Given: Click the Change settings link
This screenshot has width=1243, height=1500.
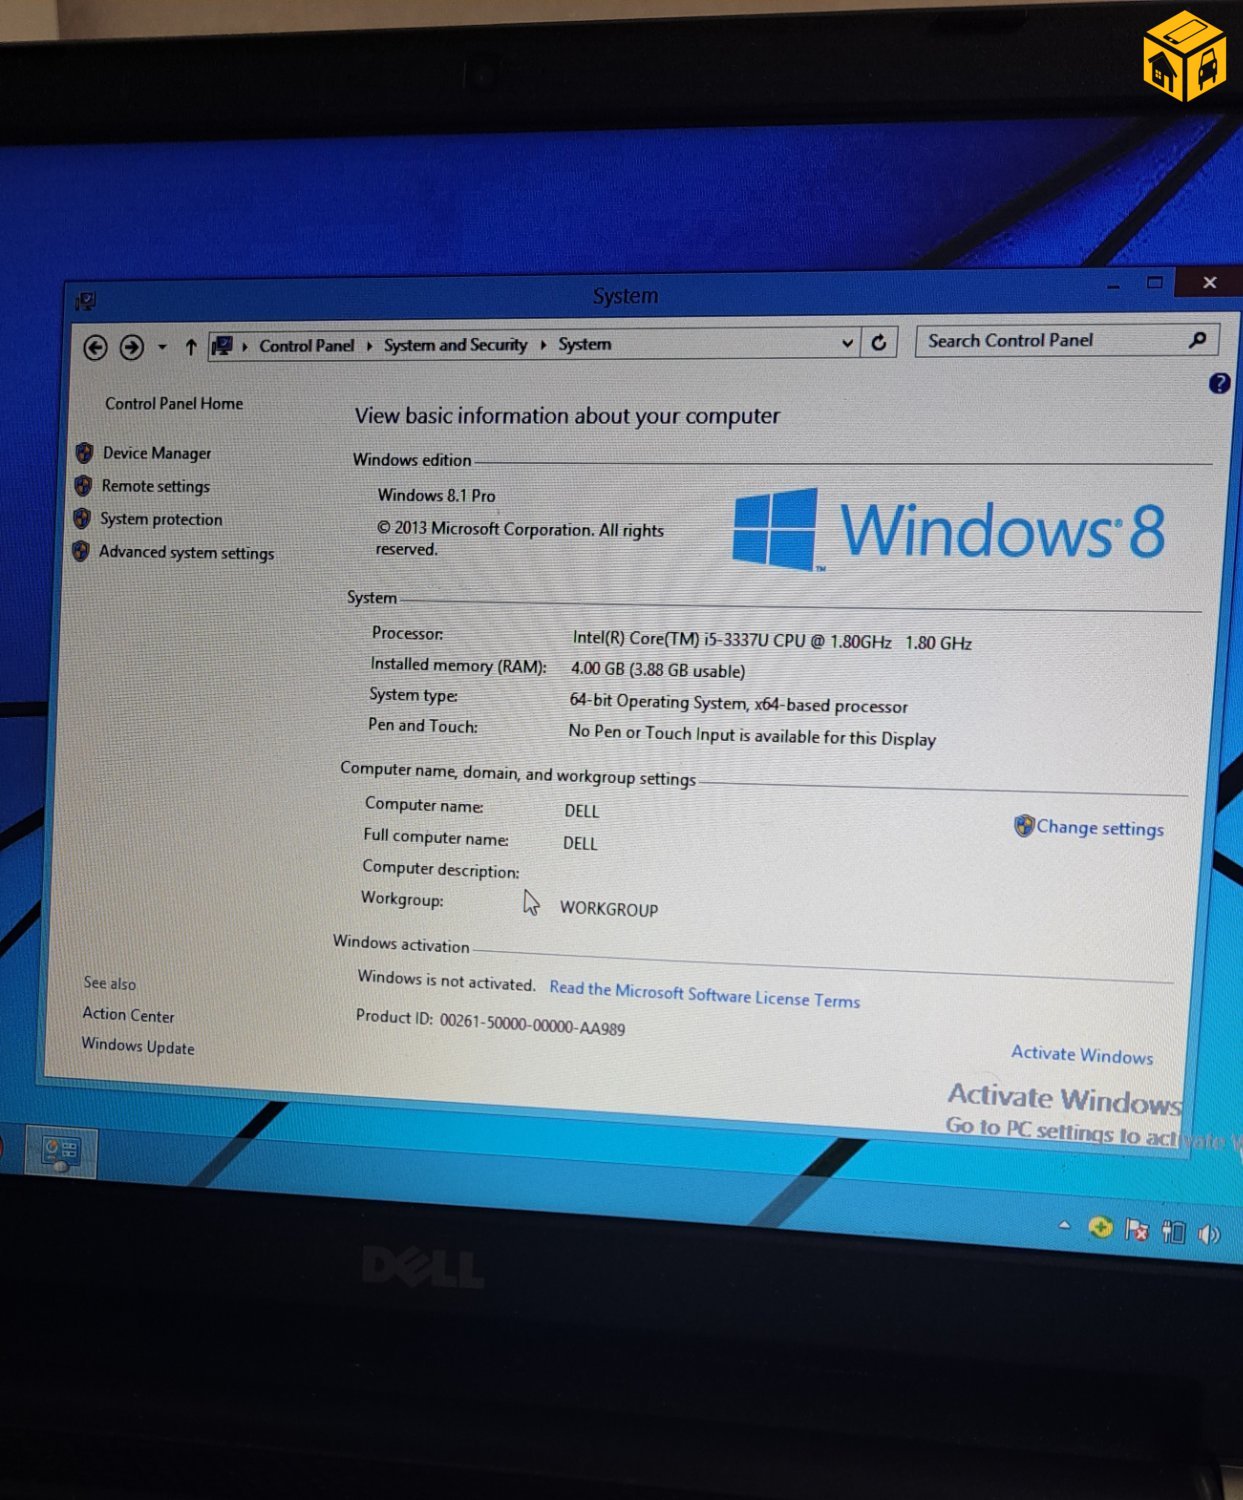Looking at the screenshot, I should 1099,828.
